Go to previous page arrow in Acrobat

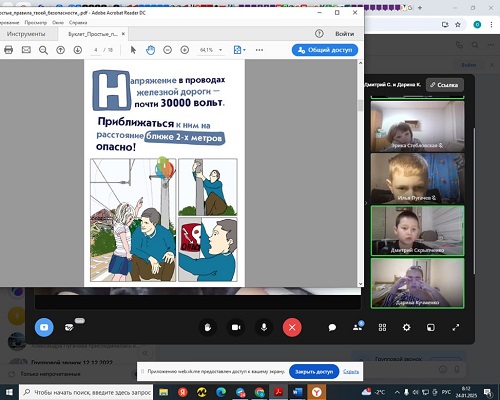60,50
